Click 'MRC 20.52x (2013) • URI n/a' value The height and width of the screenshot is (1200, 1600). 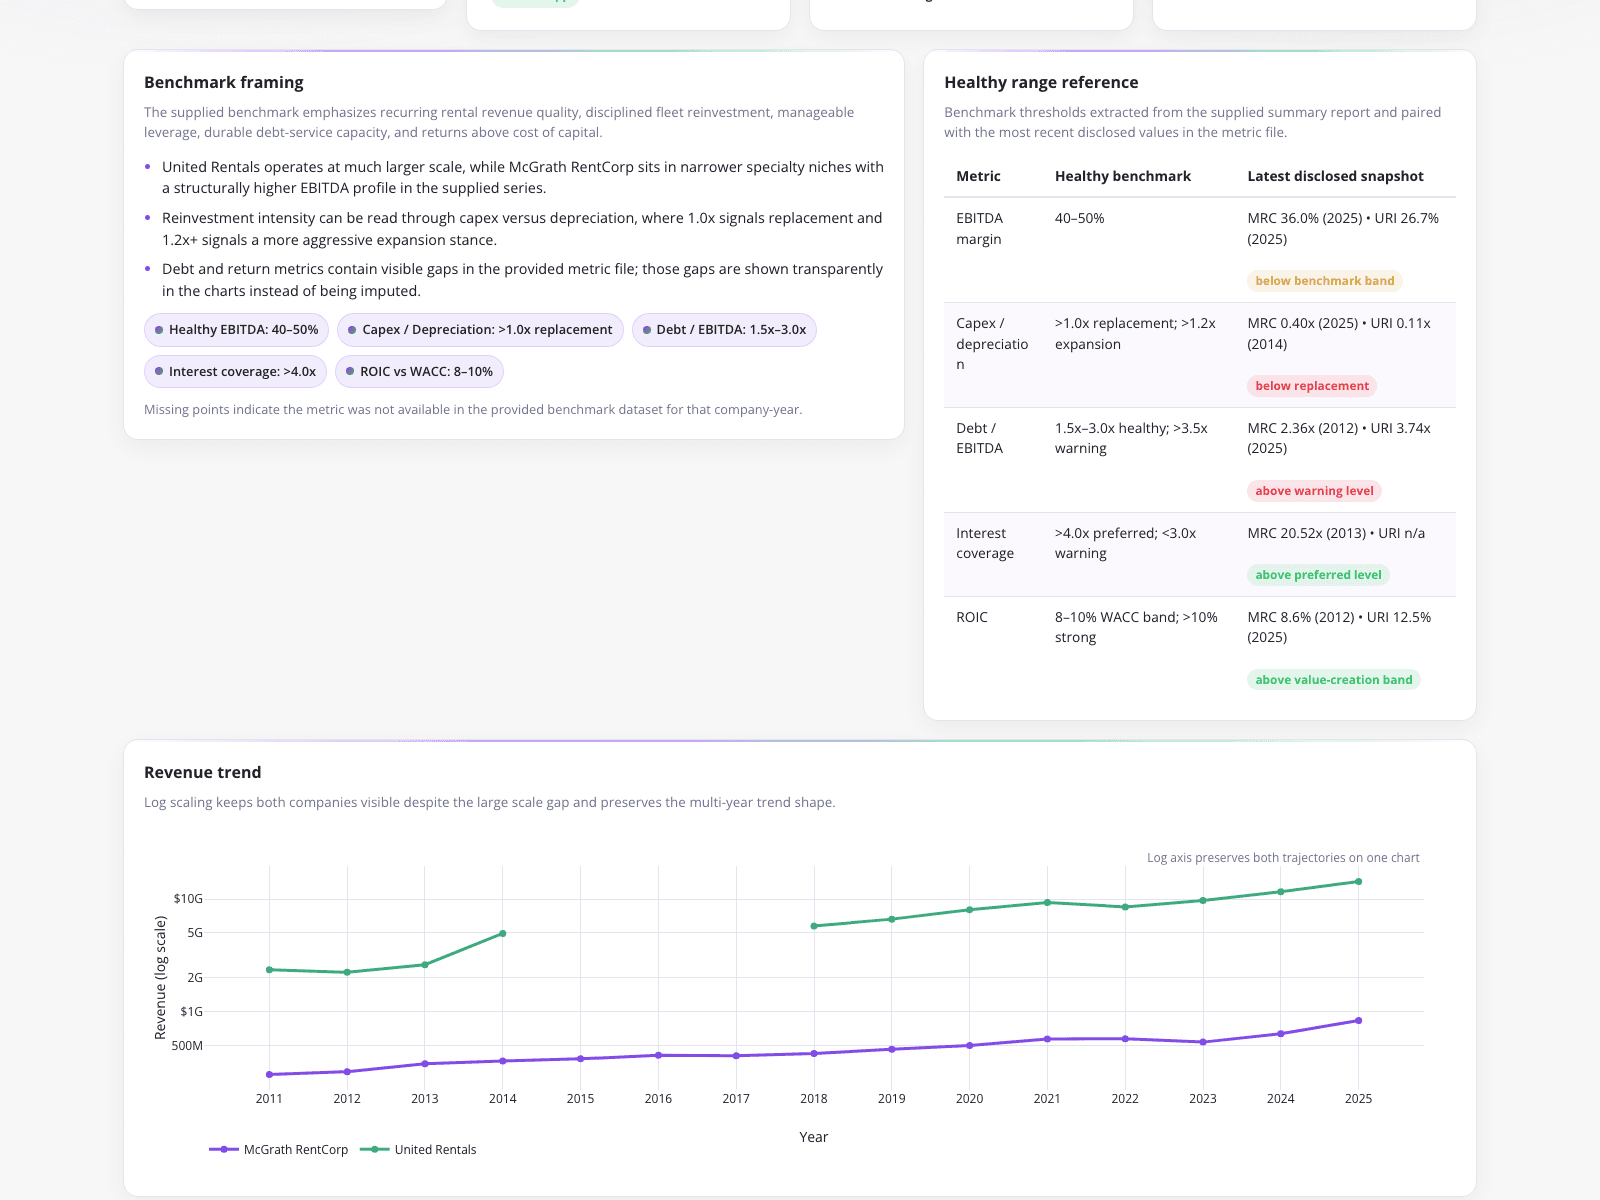pos(1336,533)
